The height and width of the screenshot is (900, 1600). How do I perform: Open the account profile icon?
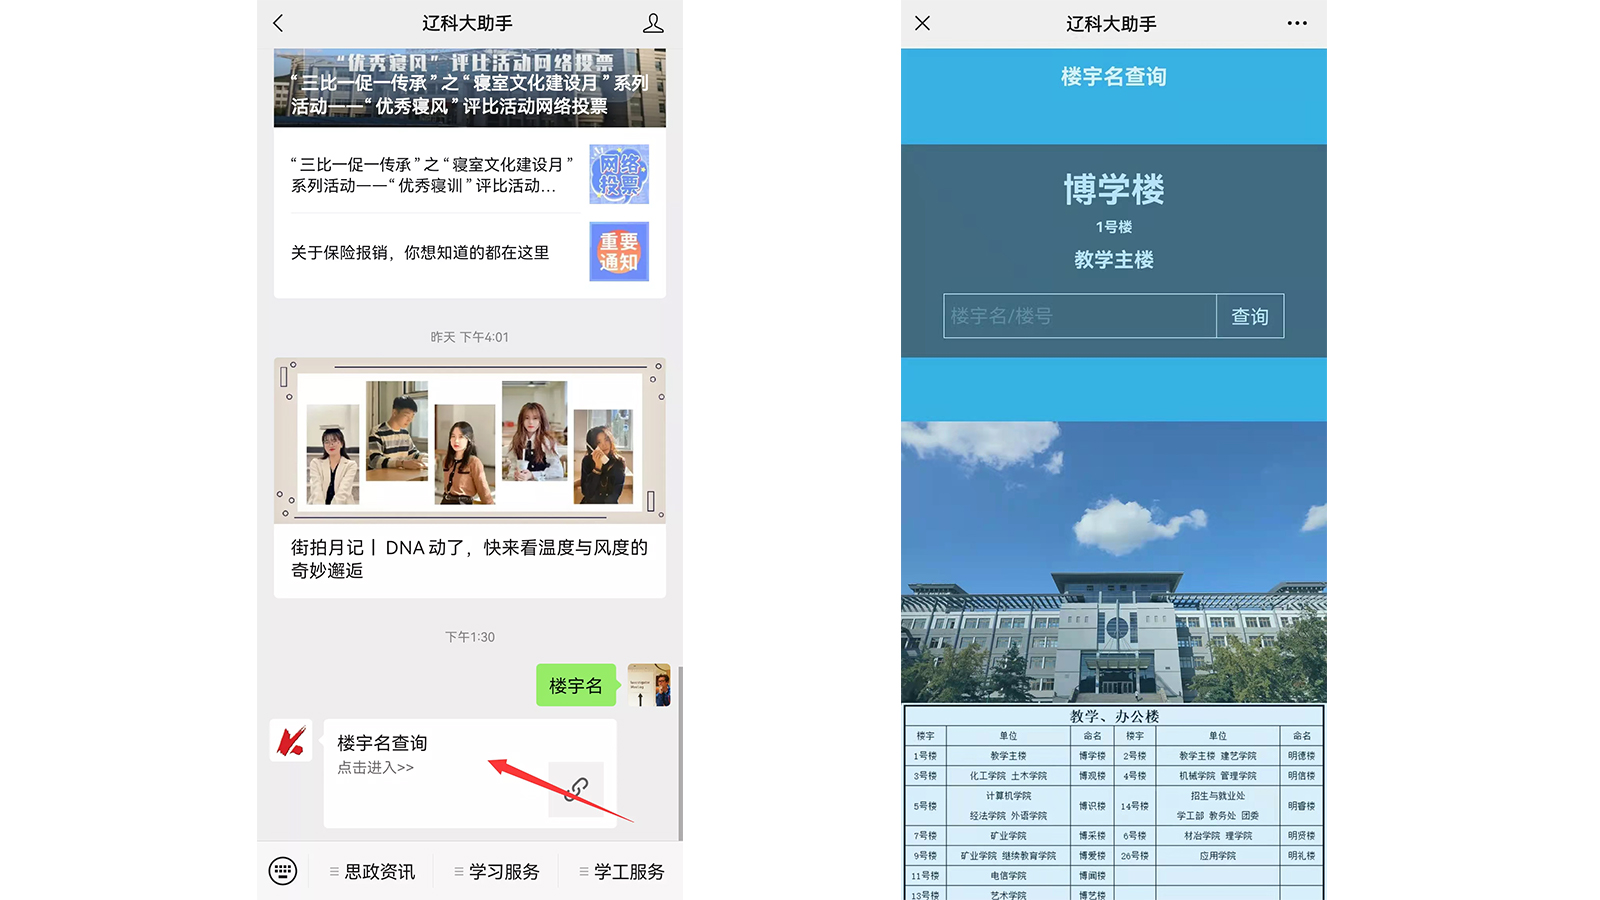tap(653, 23)
